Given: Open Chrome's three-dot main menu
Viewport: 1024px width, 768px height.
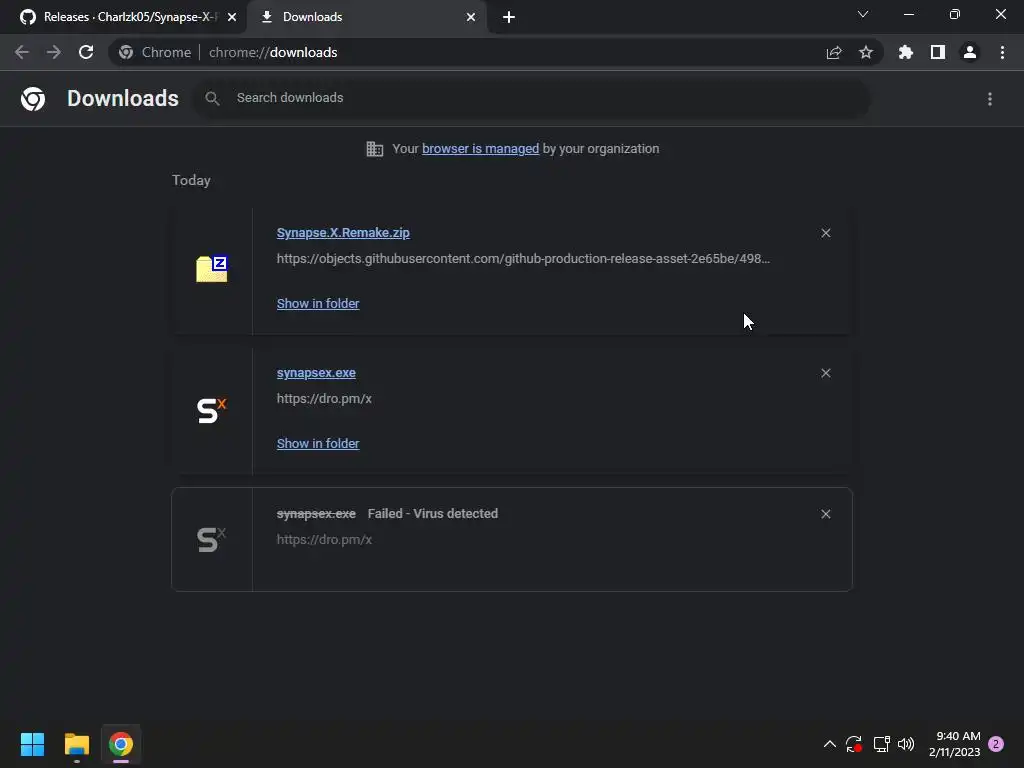Looking at the screenshot, I should point(1002,52).
